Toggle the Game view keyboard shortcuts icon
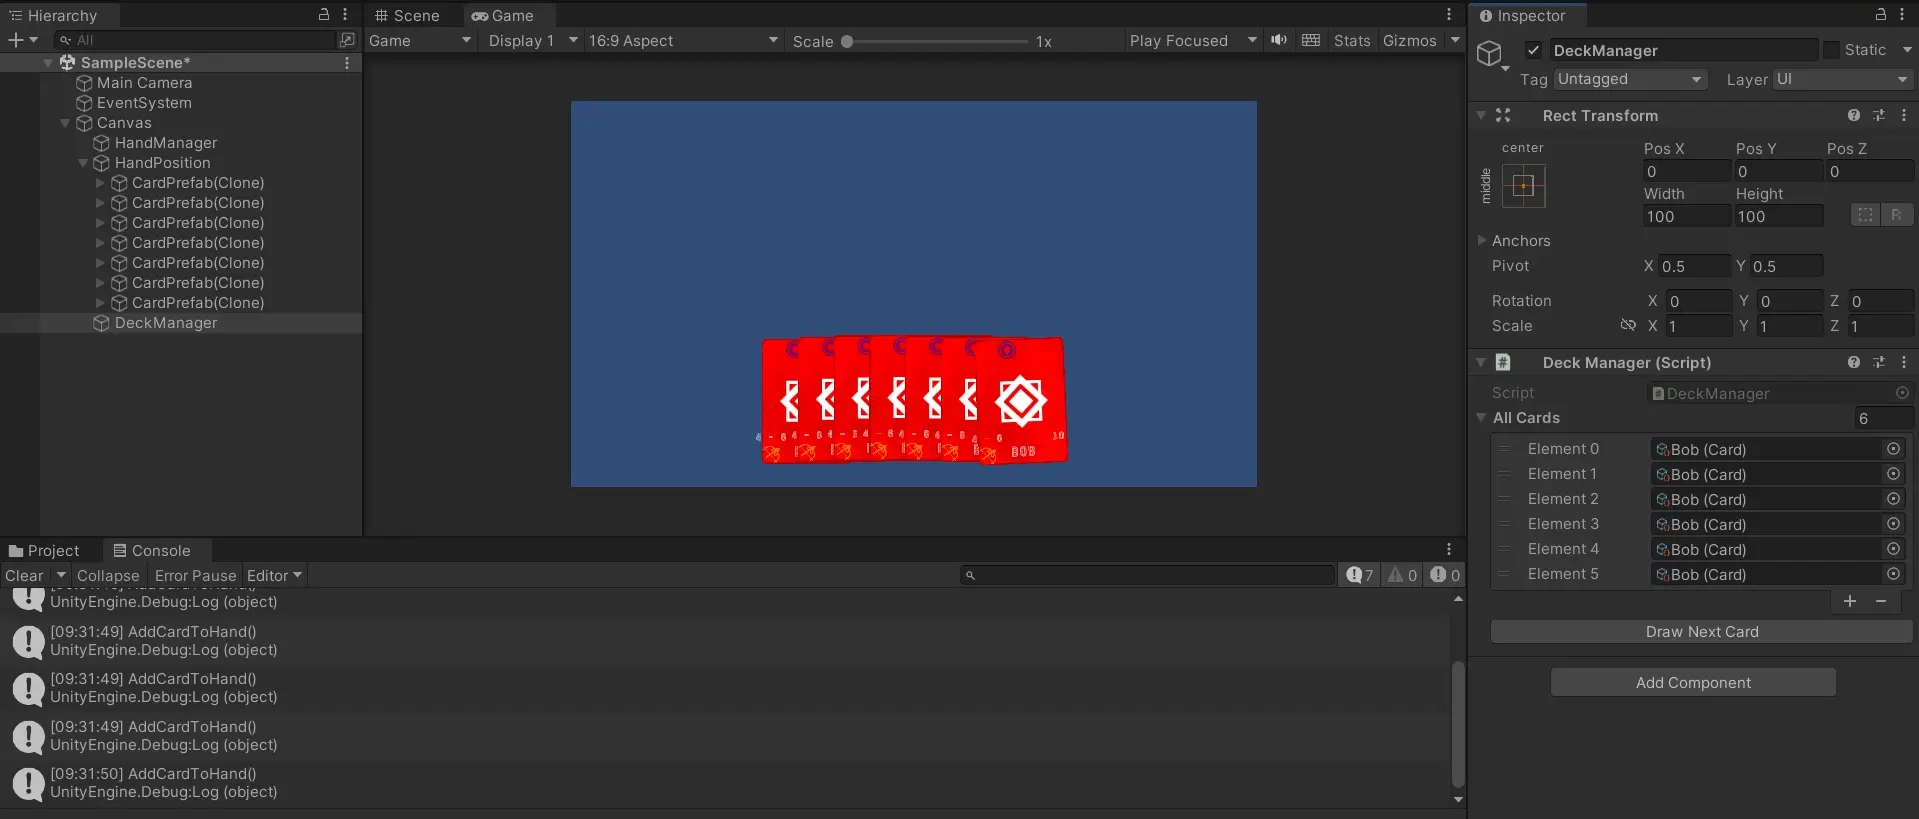 [1311, 40]
